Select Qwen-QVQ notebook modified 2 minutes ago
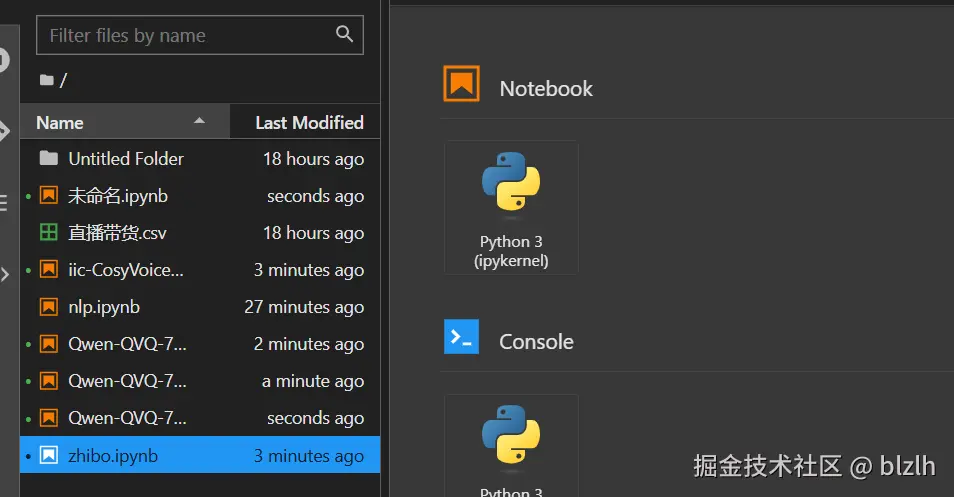Viewport: 954px width, 497px height. (x=127, y=344)
